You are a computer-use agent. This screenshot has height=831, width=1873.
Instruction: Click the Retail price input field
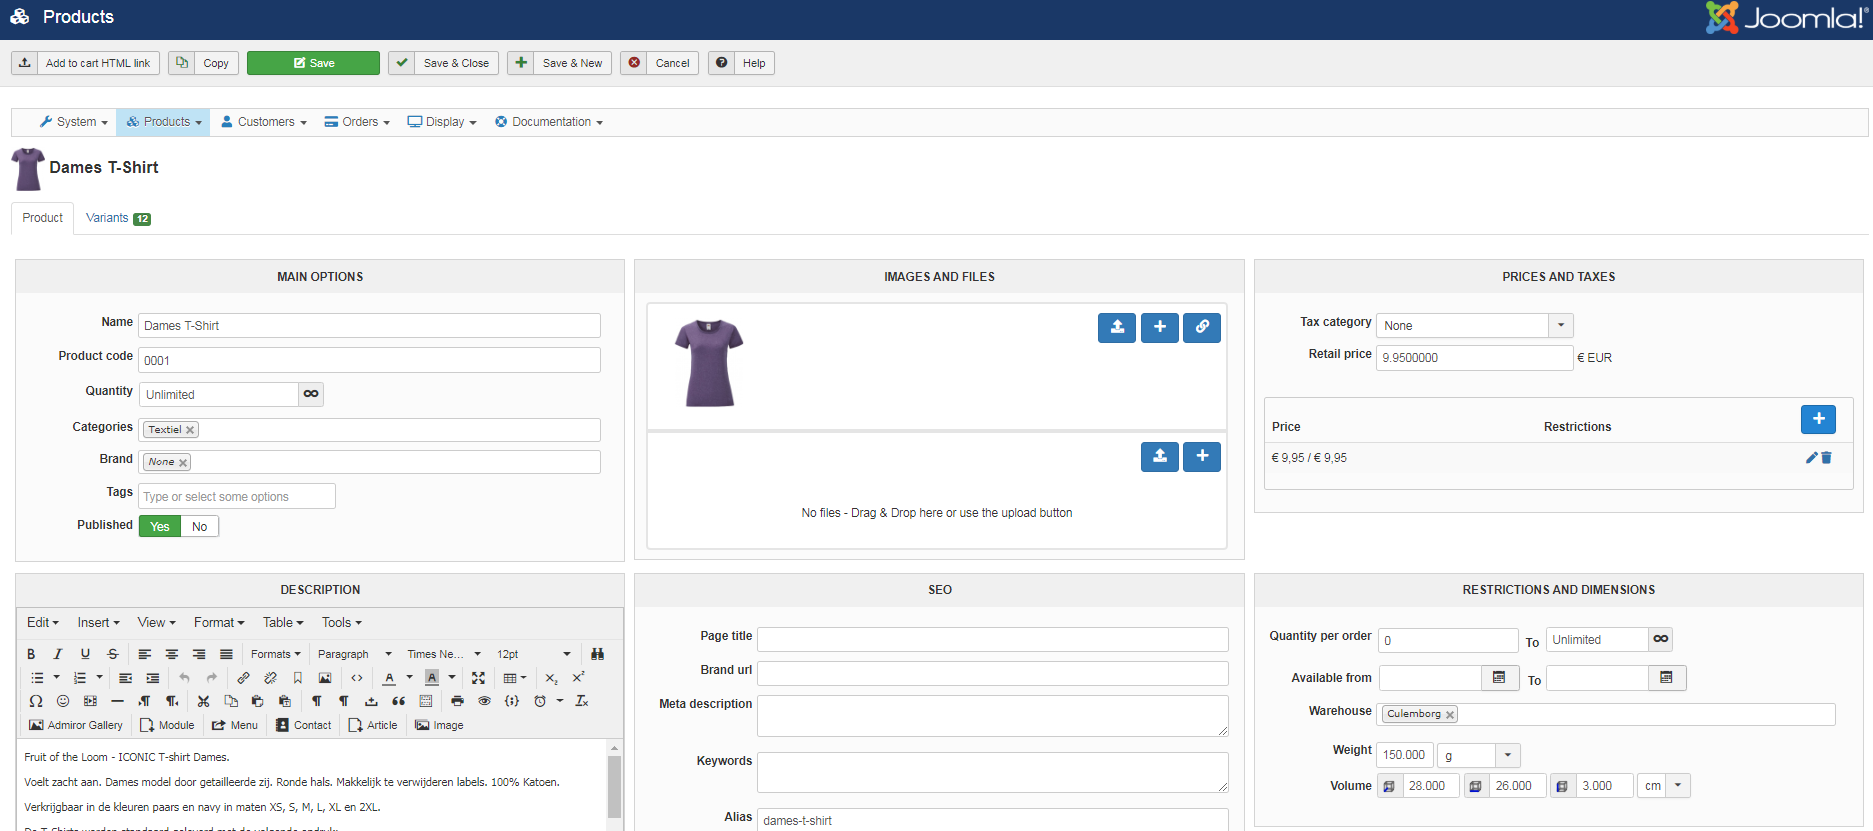coord(1473,358)
